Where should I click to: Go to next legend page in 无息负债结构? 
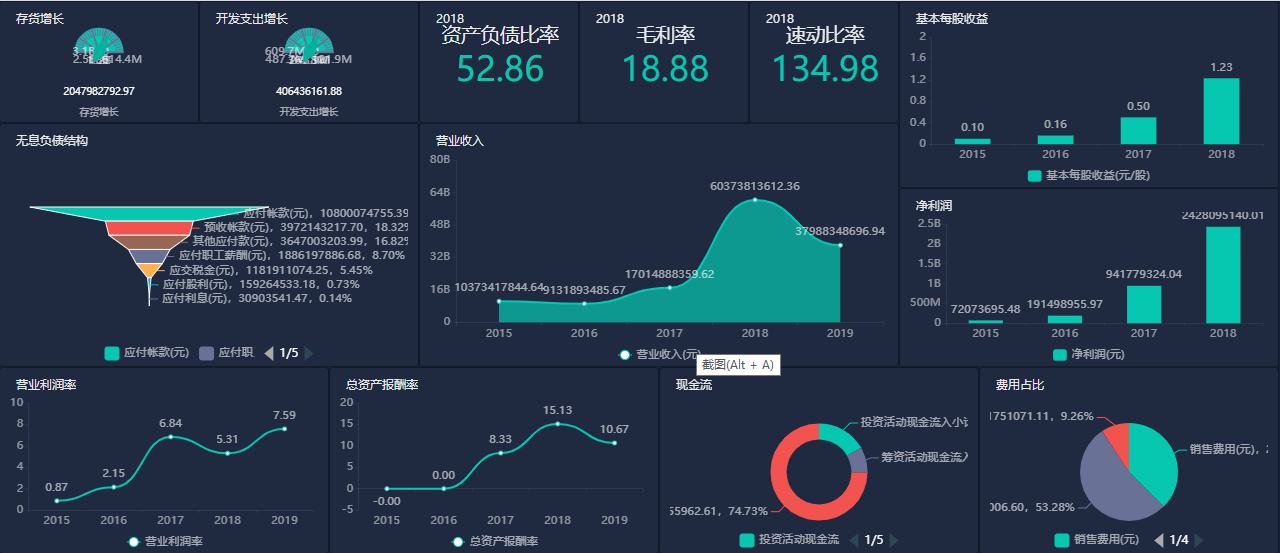tap(309, 353)
